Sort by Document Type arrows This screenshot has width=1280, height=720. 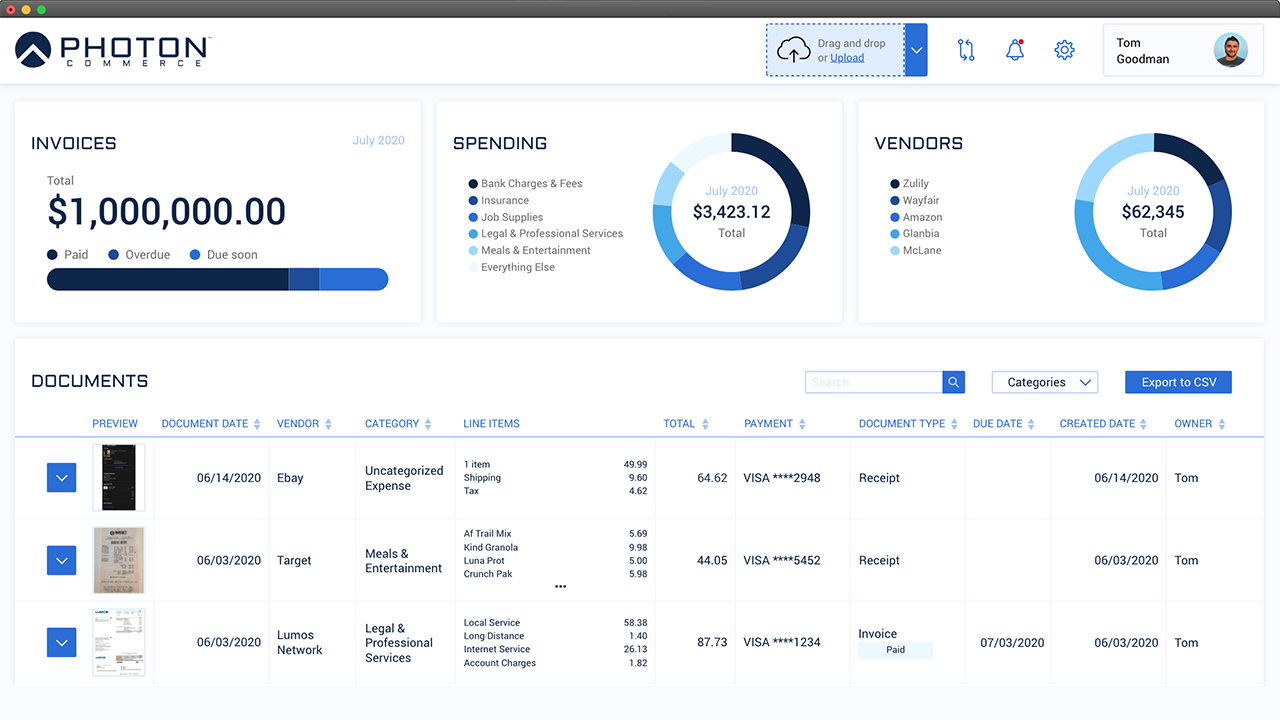pyautogui.click(x=955, y=424)
